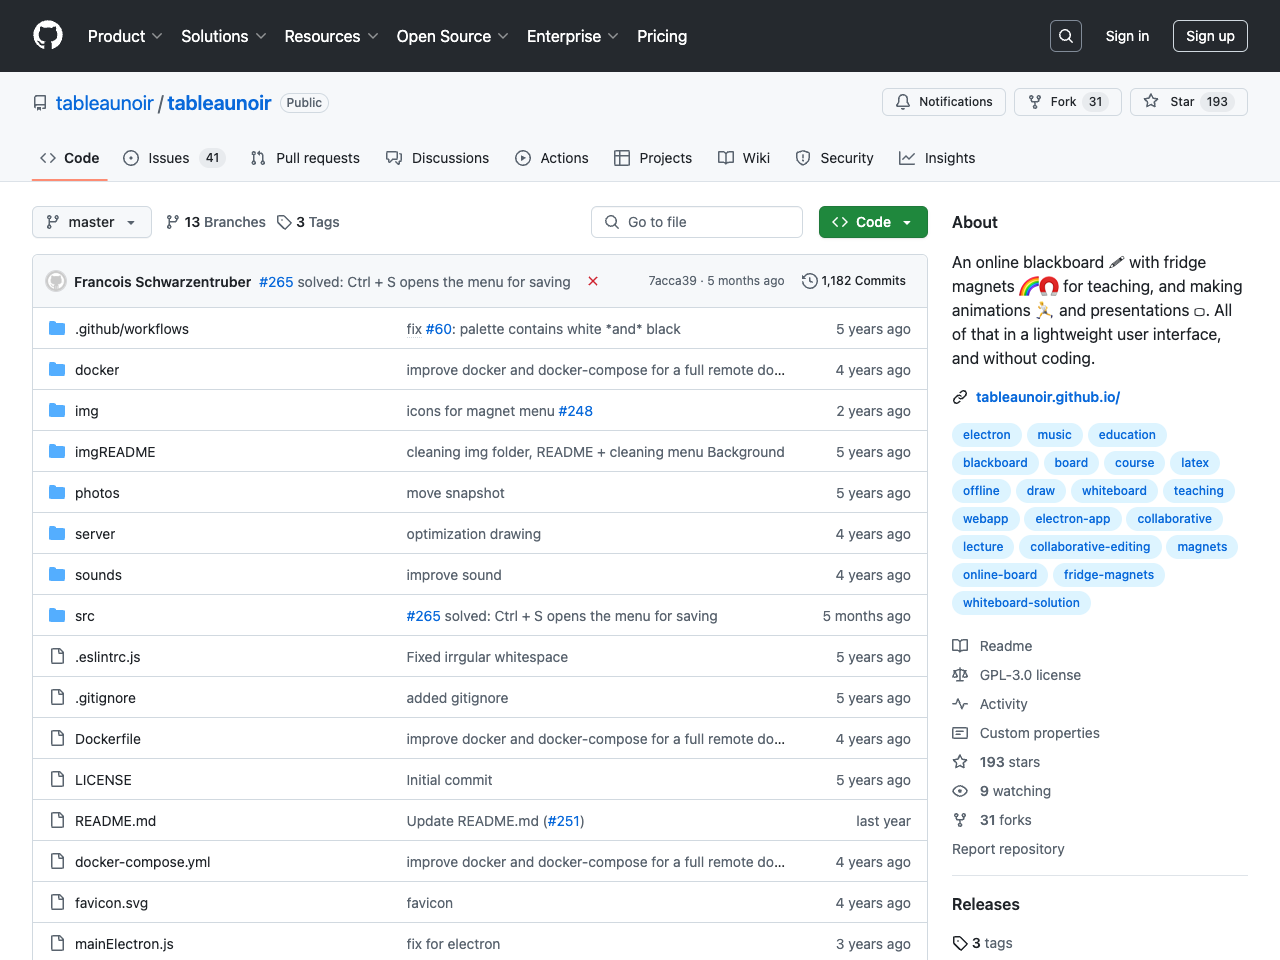Image resolution: width=1280 pixels, height=960 pixels.
Task: Click the .github/workflows folder icon
Action: [57, 328]
